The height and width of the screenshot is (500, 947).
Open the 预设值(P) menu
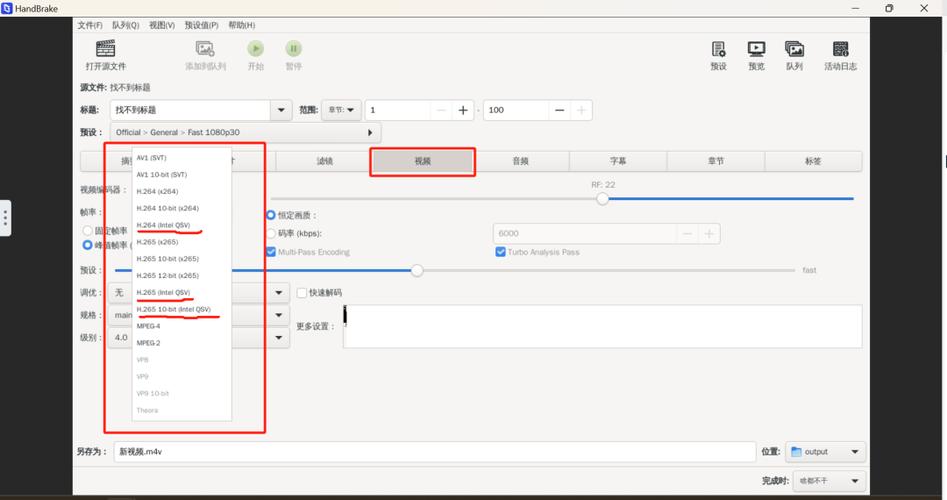point(201,25)
